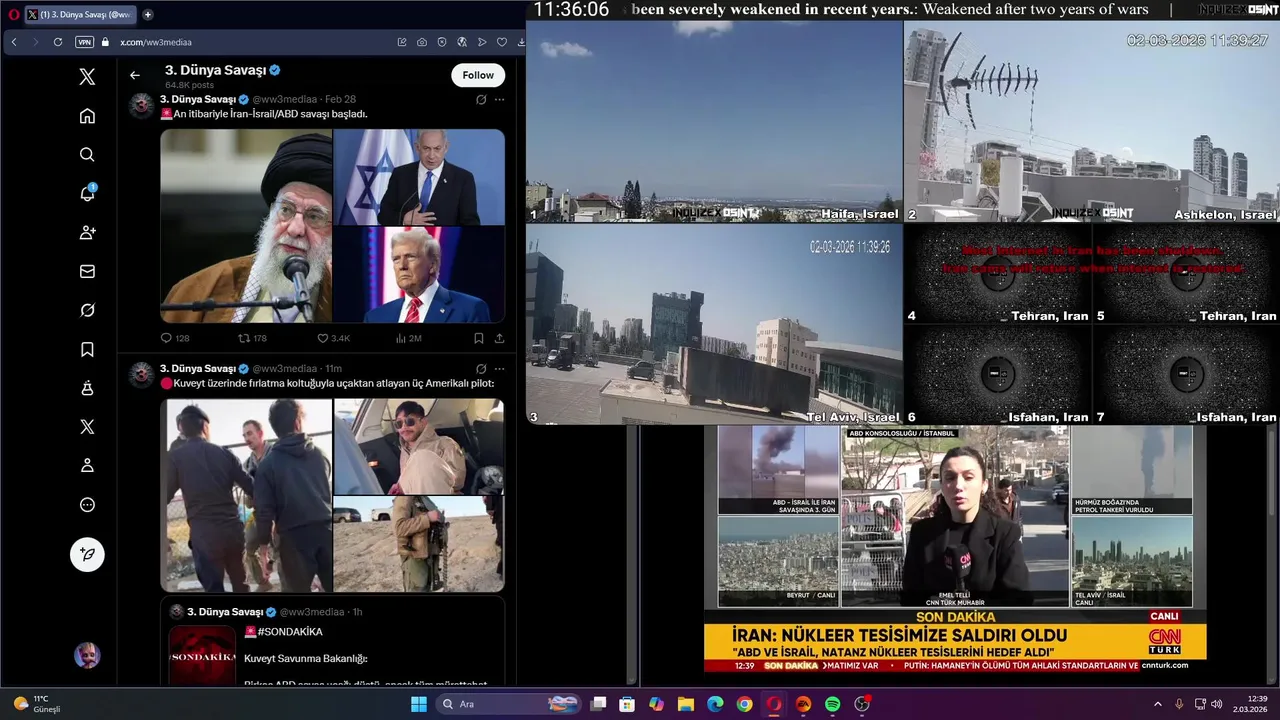This screenshot has width=1280, height=720.
Task: Open more menu on the 11m Kuveyt post
Action: [x=499, y=368]
